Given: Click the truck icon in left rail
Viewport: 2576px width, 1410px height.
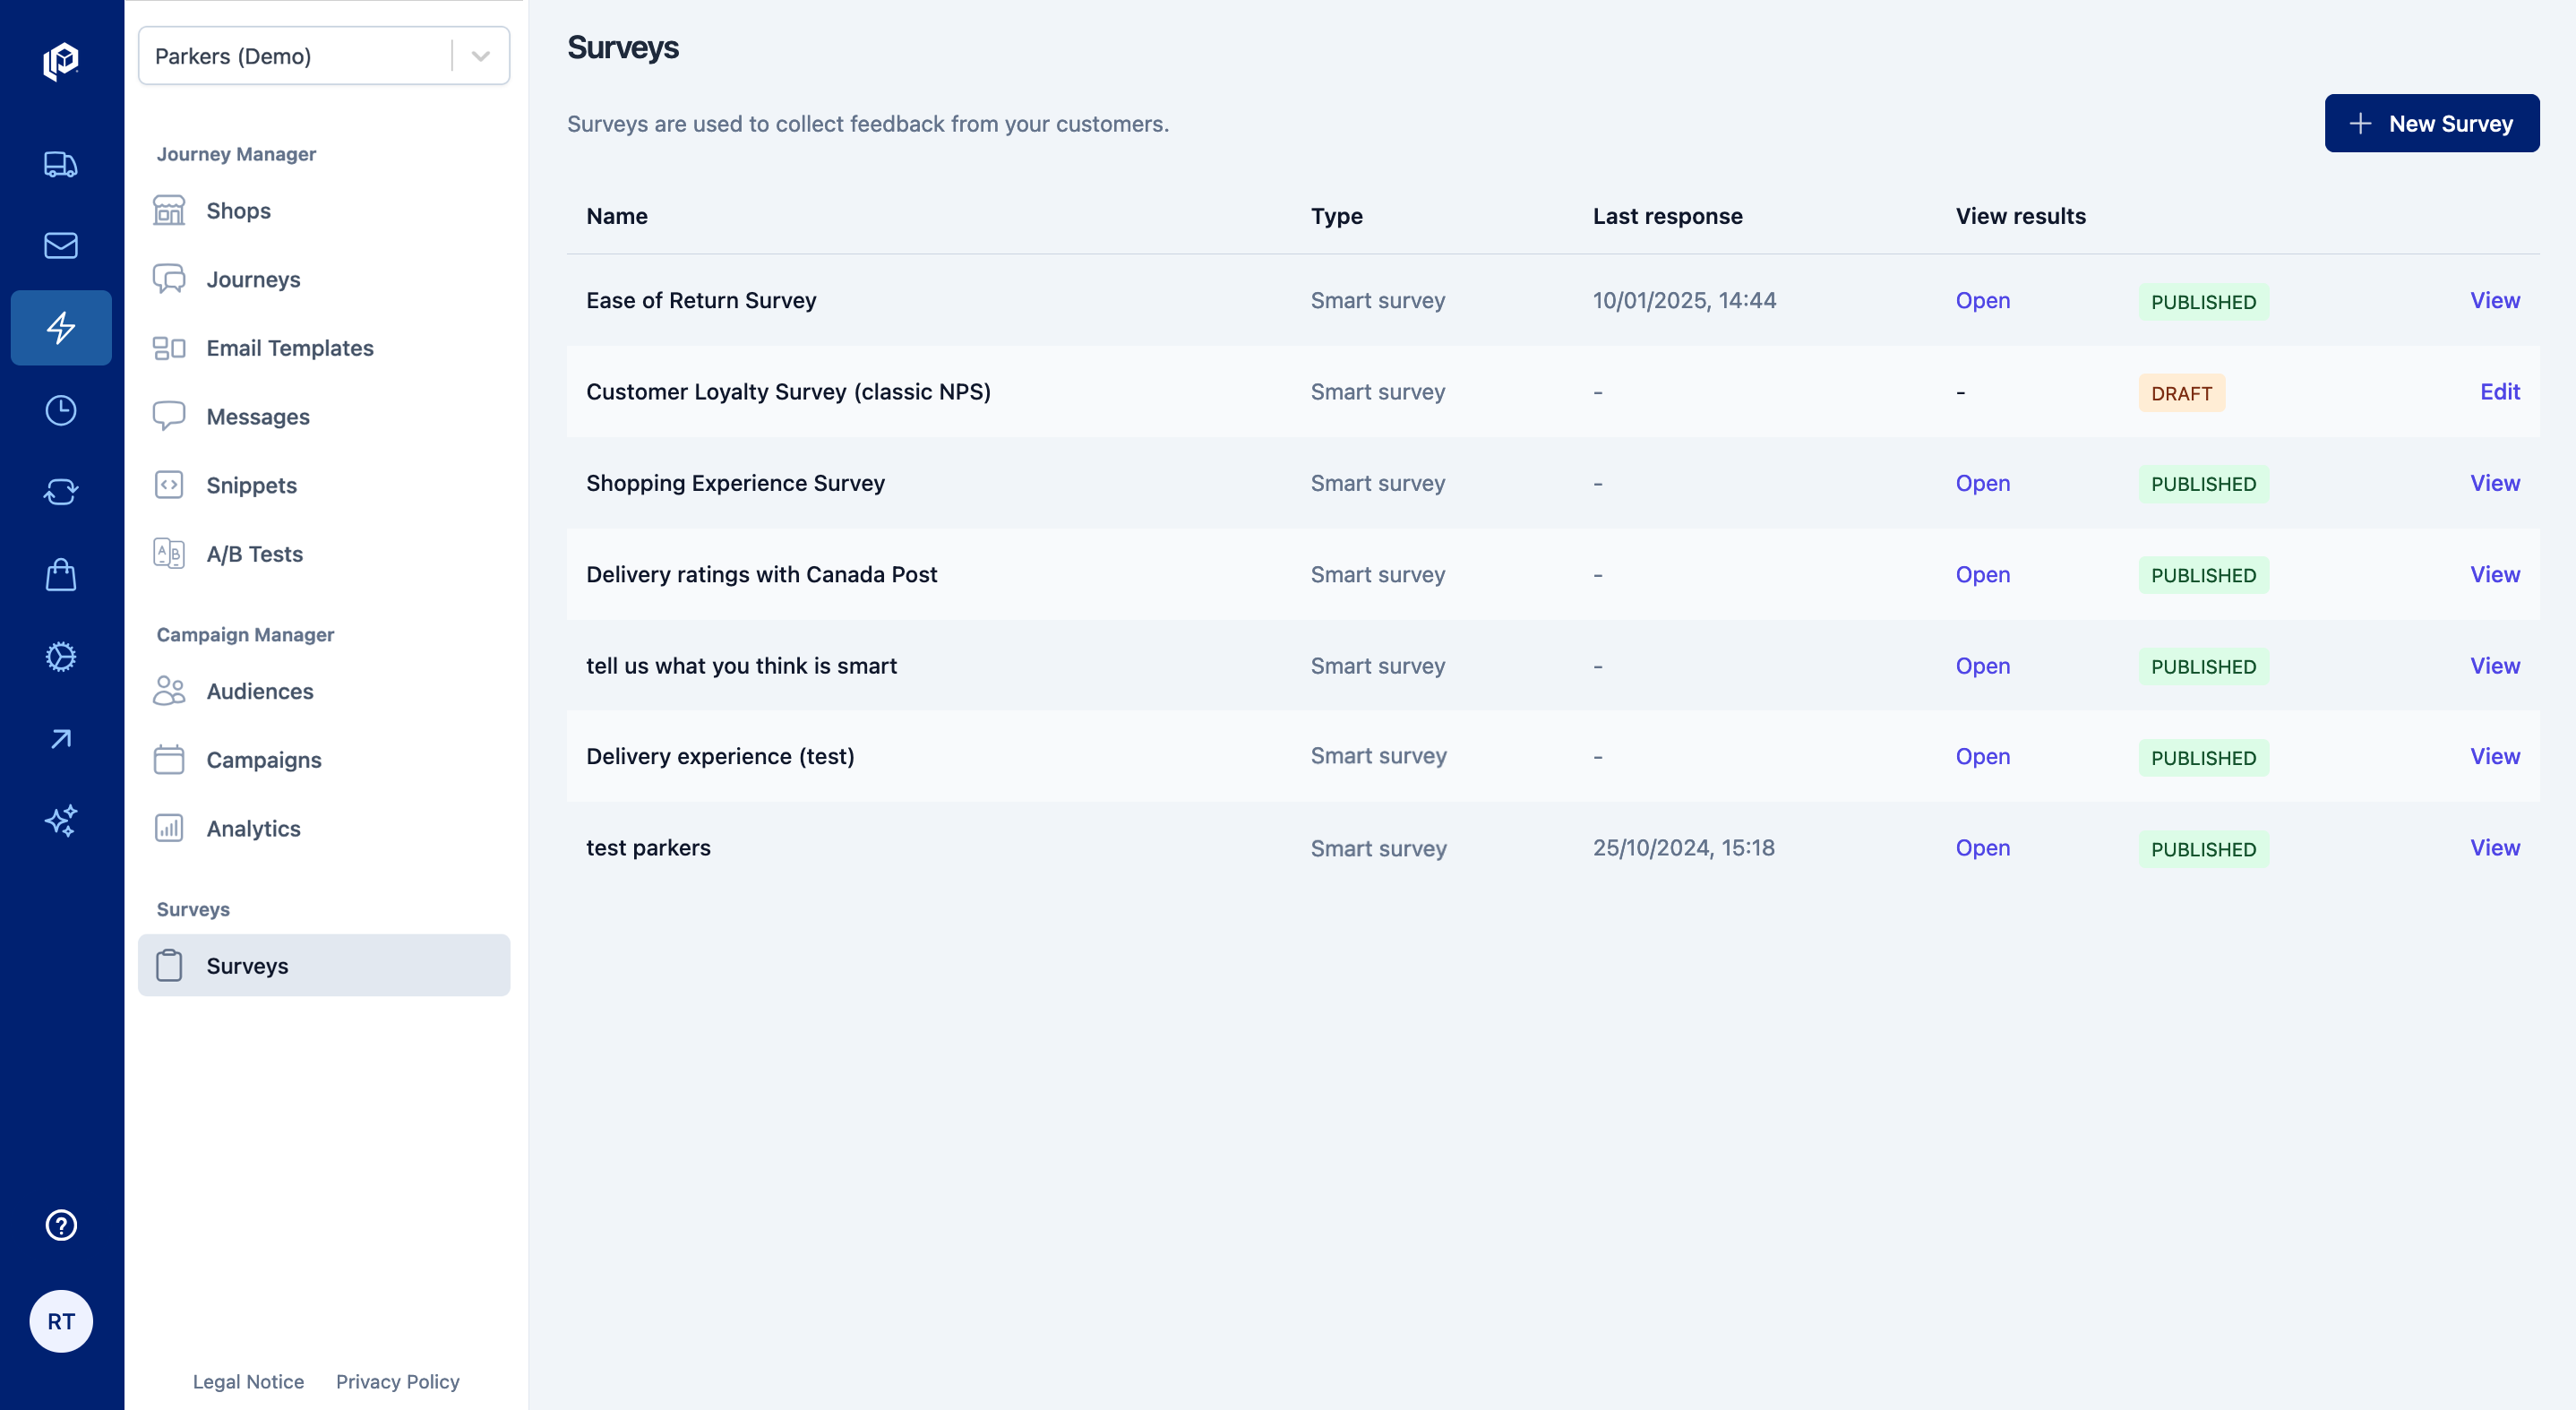Looking at the screenshot, I should coord(61,164).
